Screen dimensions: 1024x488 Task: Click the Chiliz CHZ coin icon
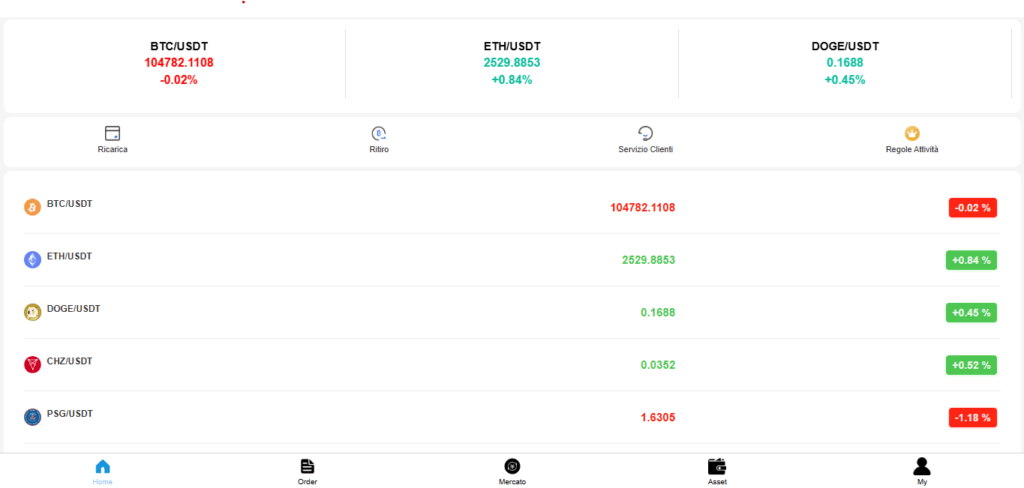pyautogui.click(x=33, y=365)
